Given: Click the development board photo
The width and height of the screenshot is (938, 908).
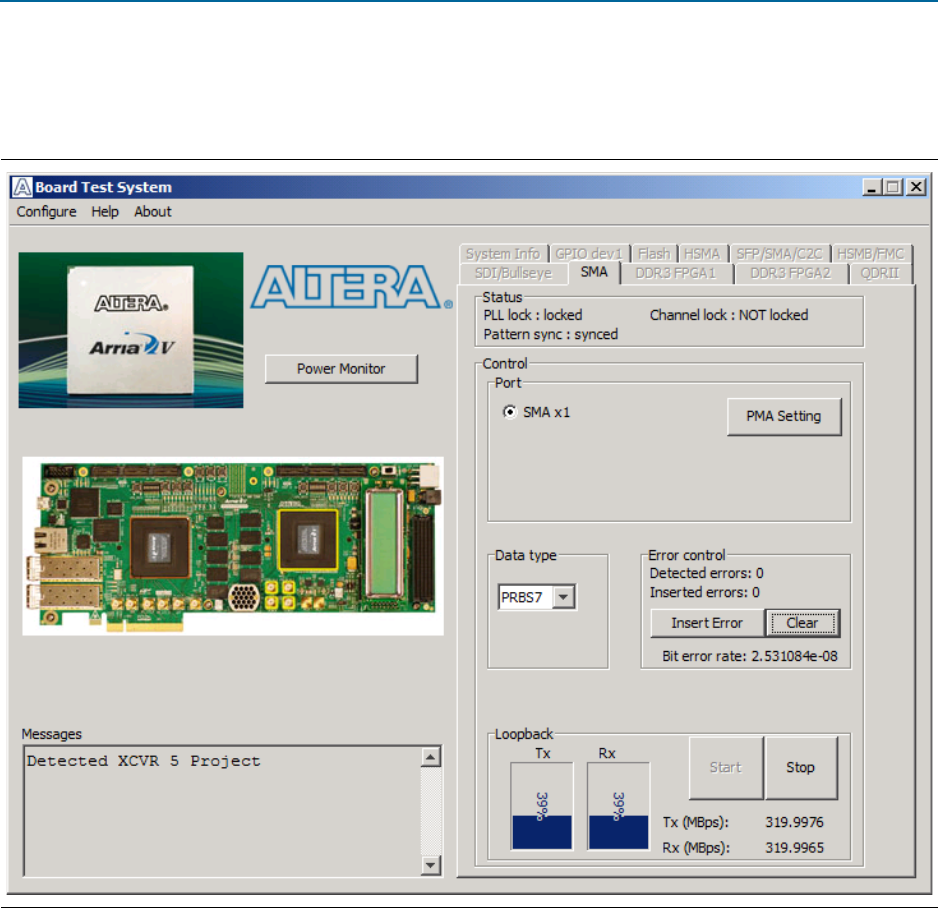Looking at the screenshot, I should point(233,546).
